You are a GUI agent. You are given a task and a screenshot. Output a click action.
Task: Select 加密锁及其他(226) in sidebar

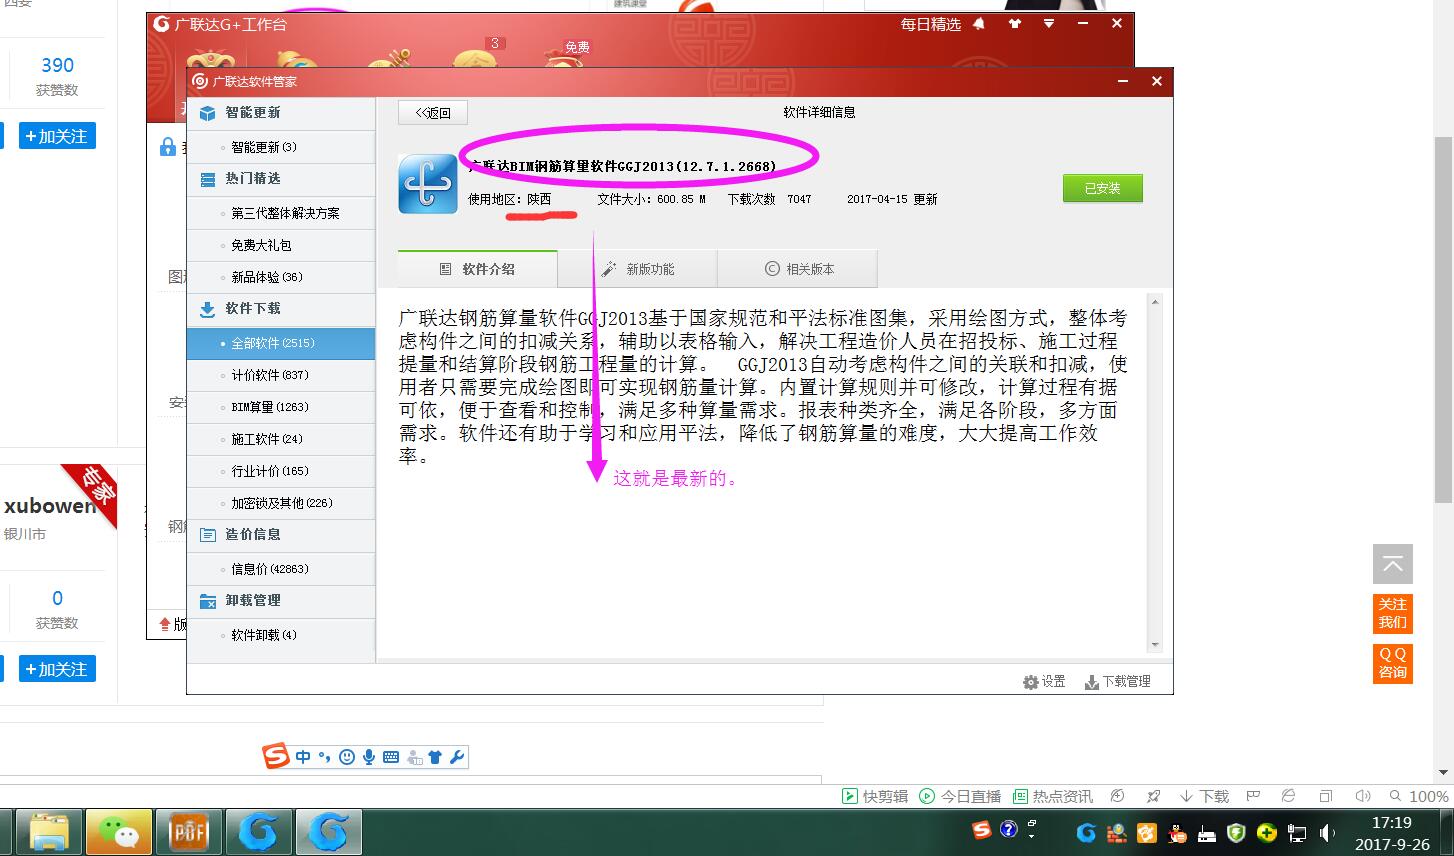[x=281, y=503]
